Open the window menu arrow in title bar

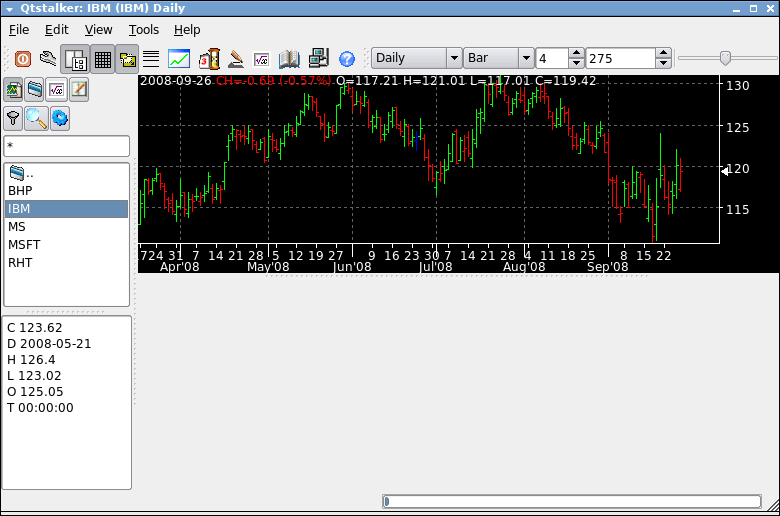coord(9,9)
